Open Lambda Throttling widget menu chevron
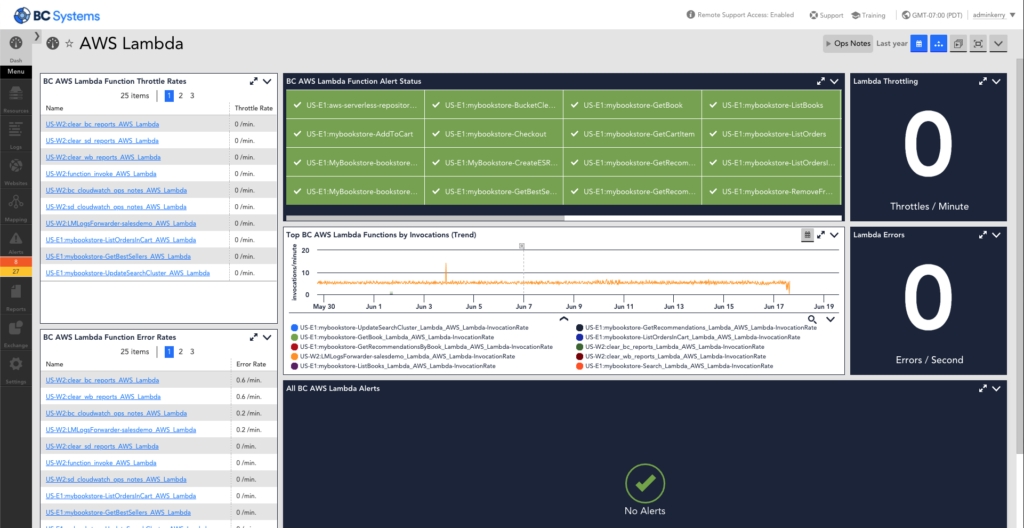 pos(996,82)
